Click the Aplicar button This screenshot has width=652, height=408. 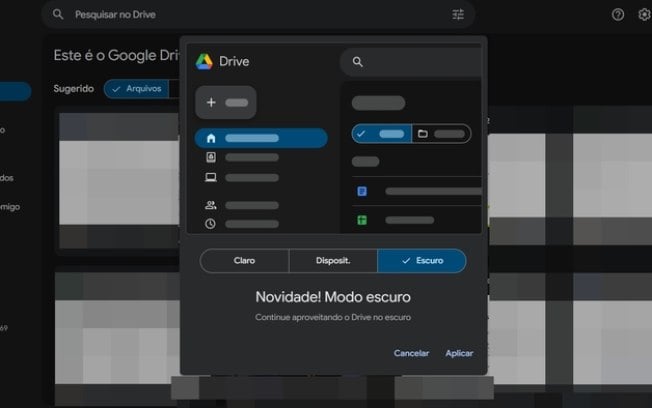pyautogui.click(x=459, y=353)
